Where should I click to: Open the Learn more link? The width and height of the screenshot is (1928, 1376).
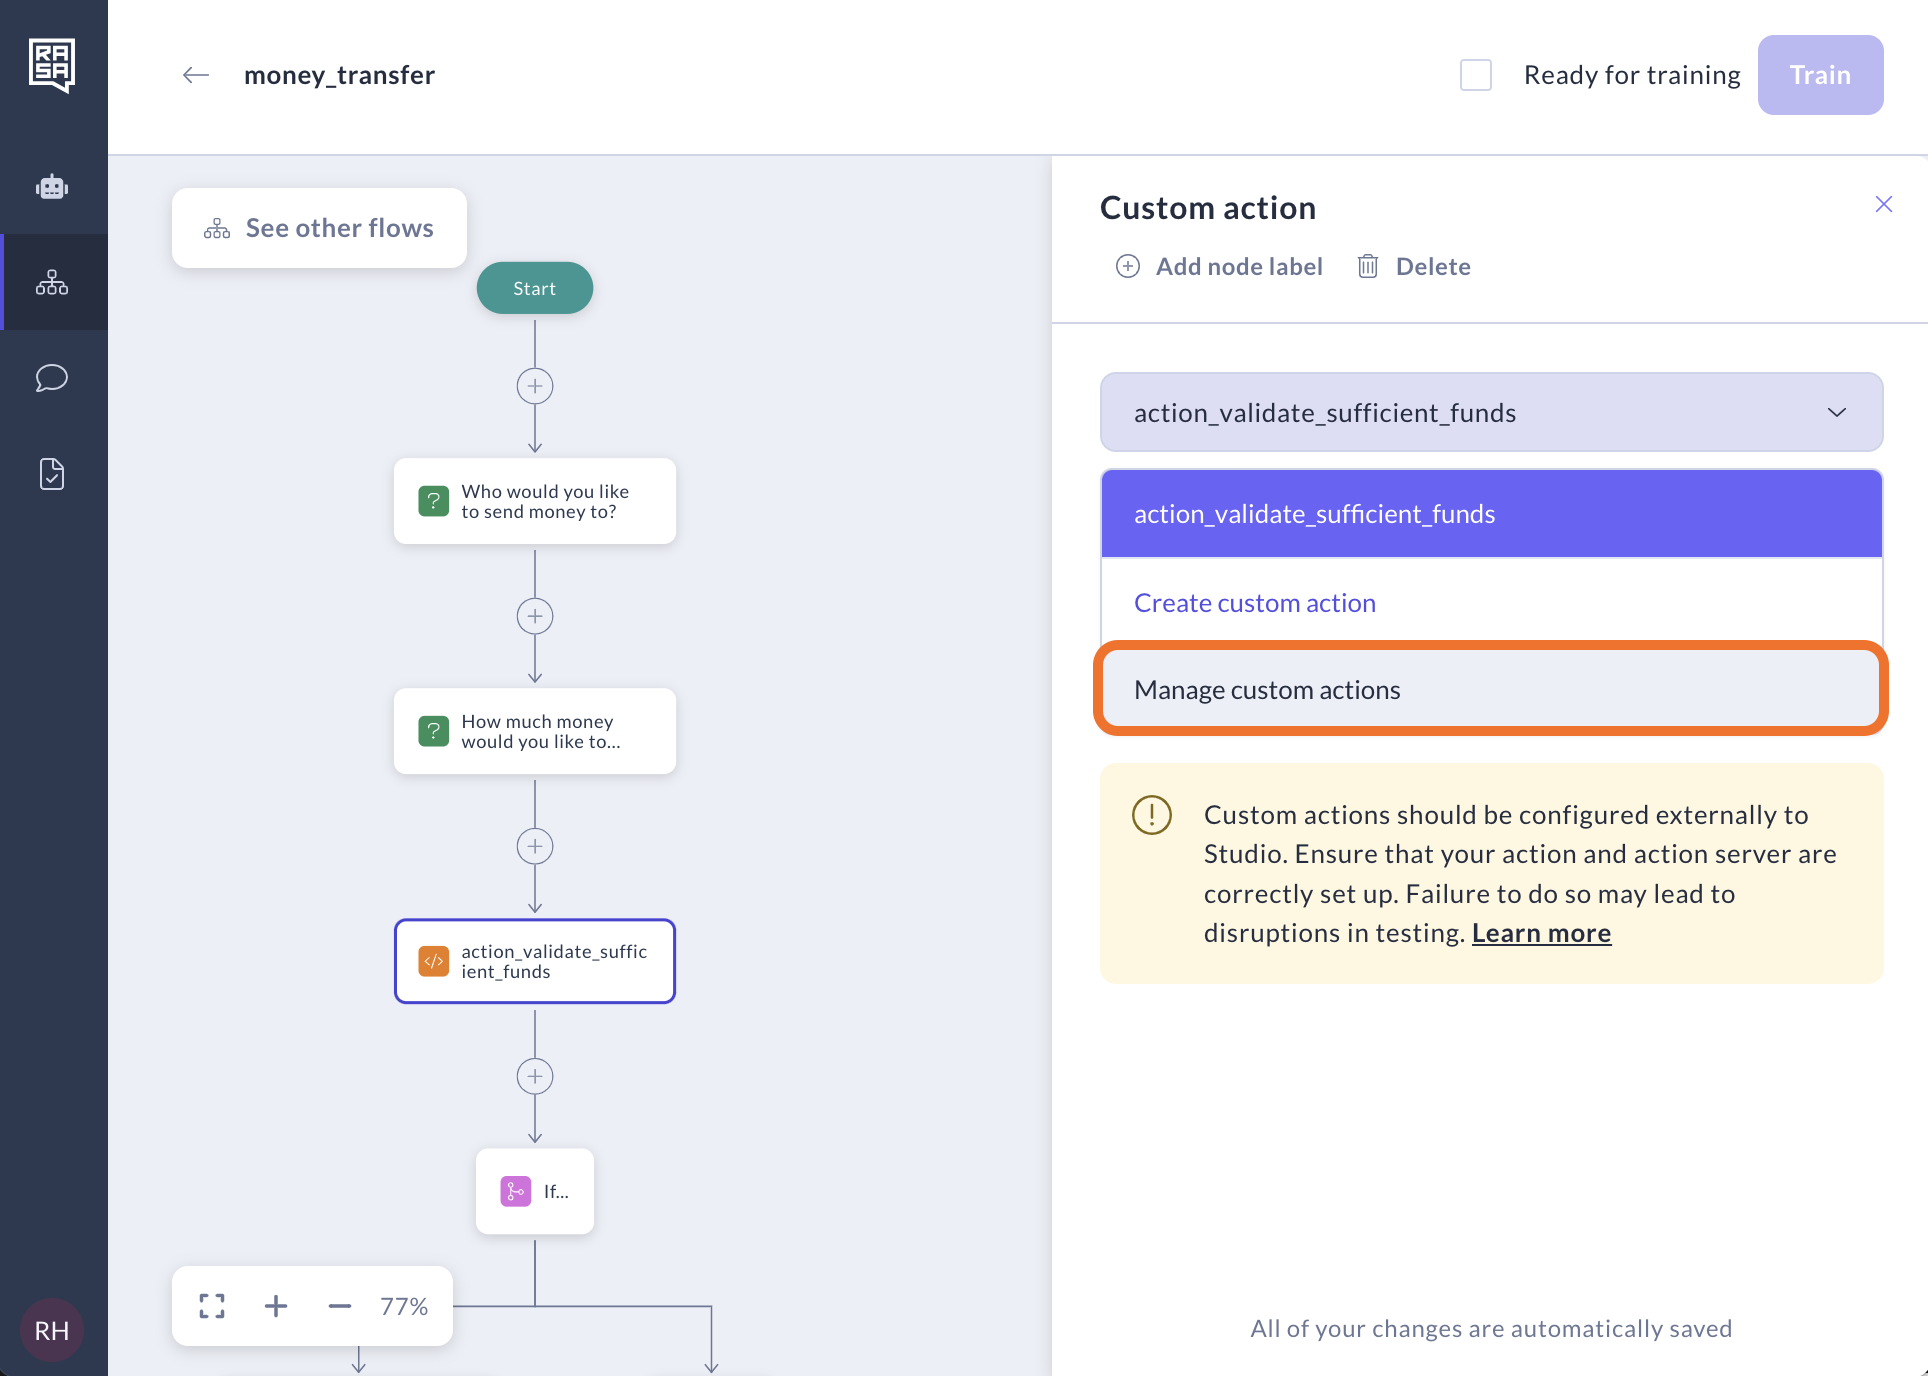(1541, 933)
